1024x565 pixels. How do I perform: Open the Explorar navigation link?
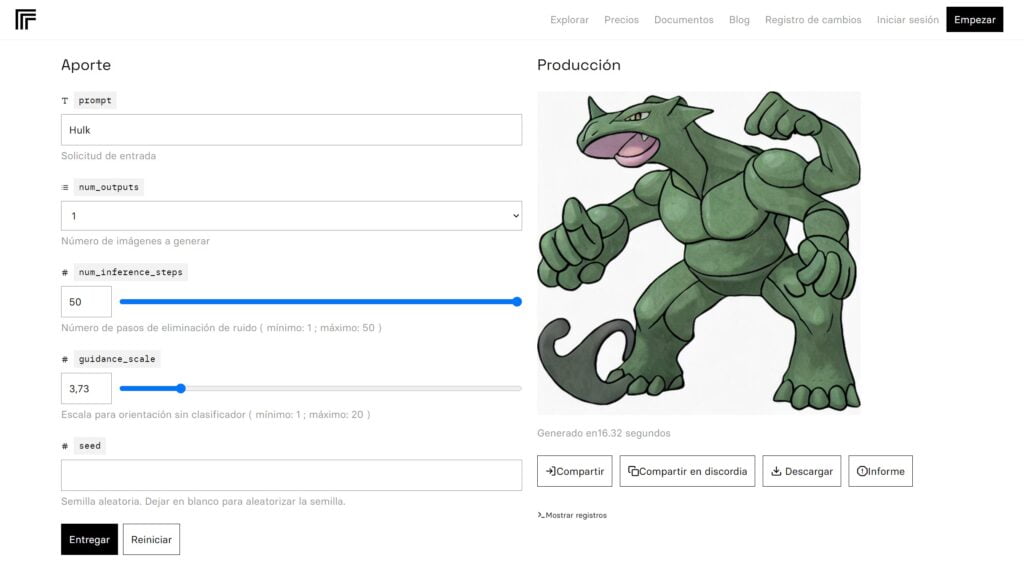tap(569, 20)
